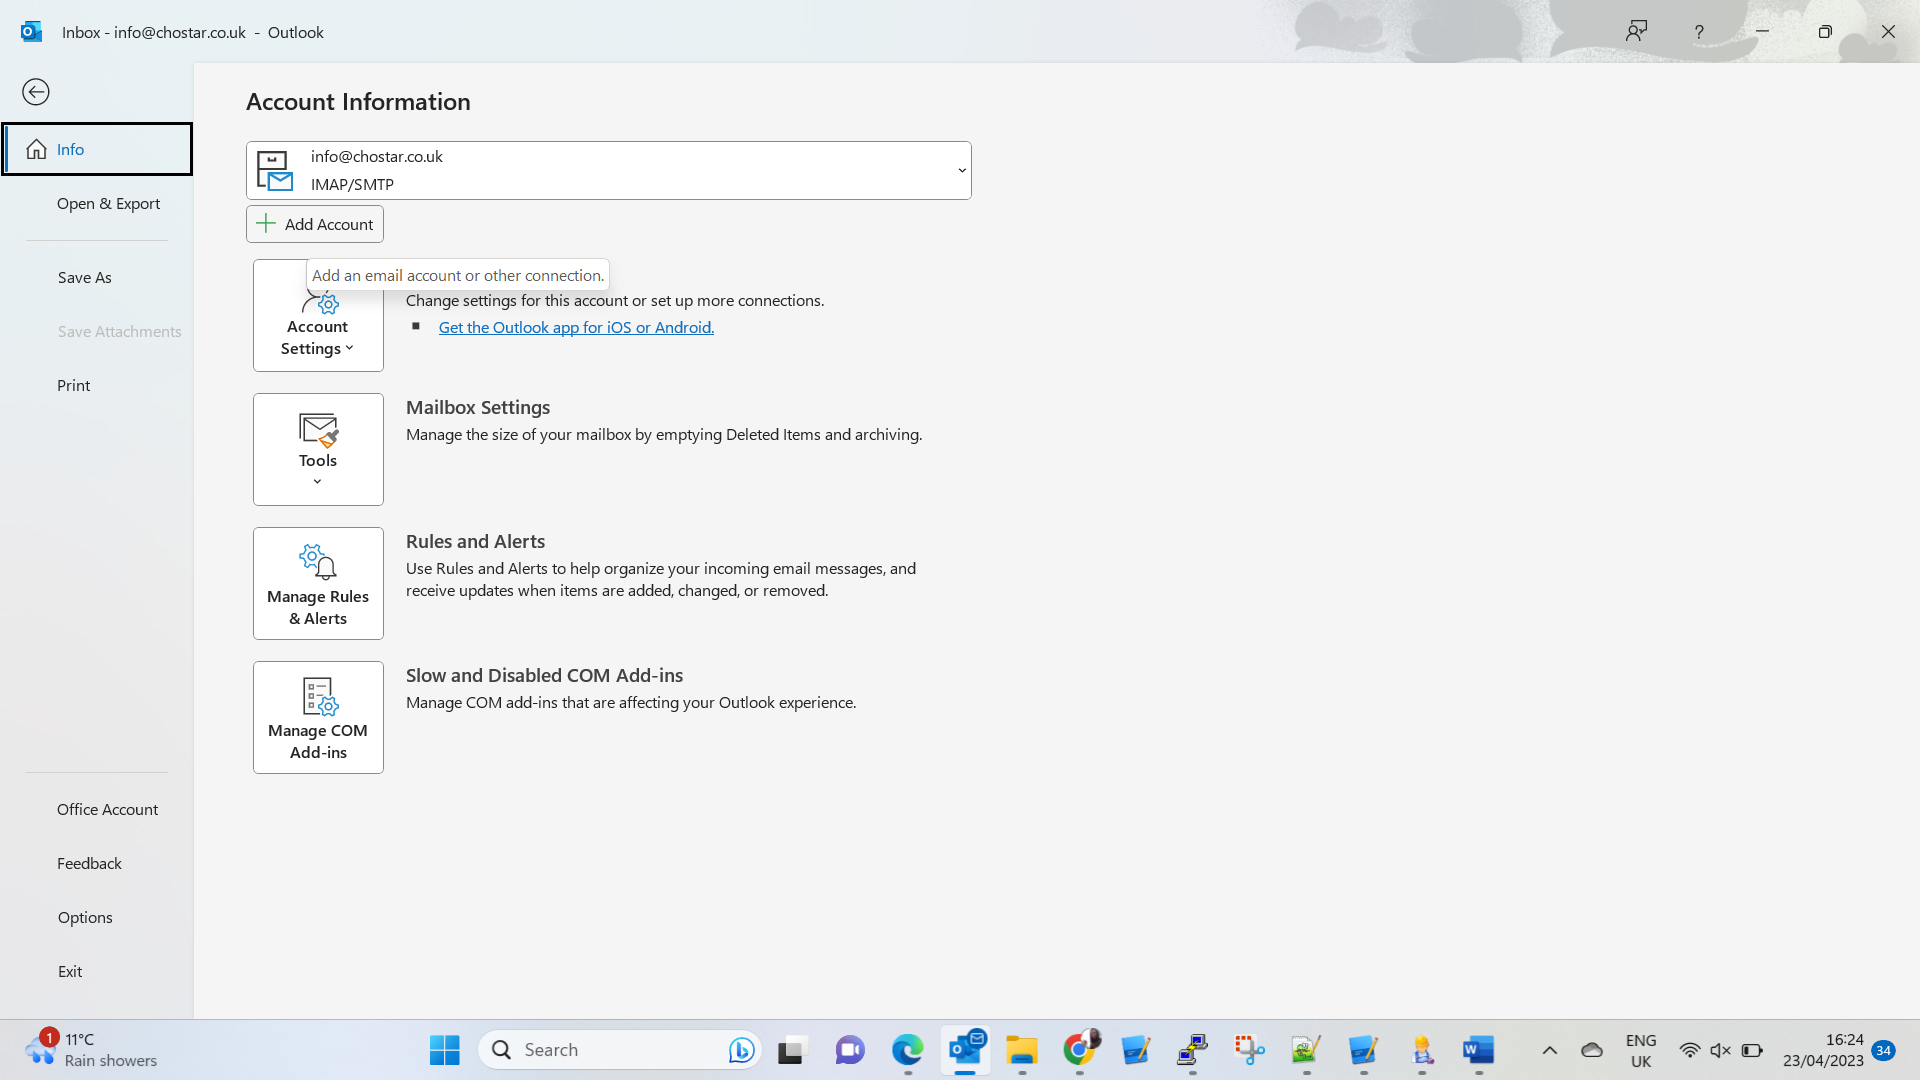Screen dimensions: 1920x1080
Task: Open Microsoft Edge from the taskbar
Action: pyautogui.click(x=907, y=1050)
